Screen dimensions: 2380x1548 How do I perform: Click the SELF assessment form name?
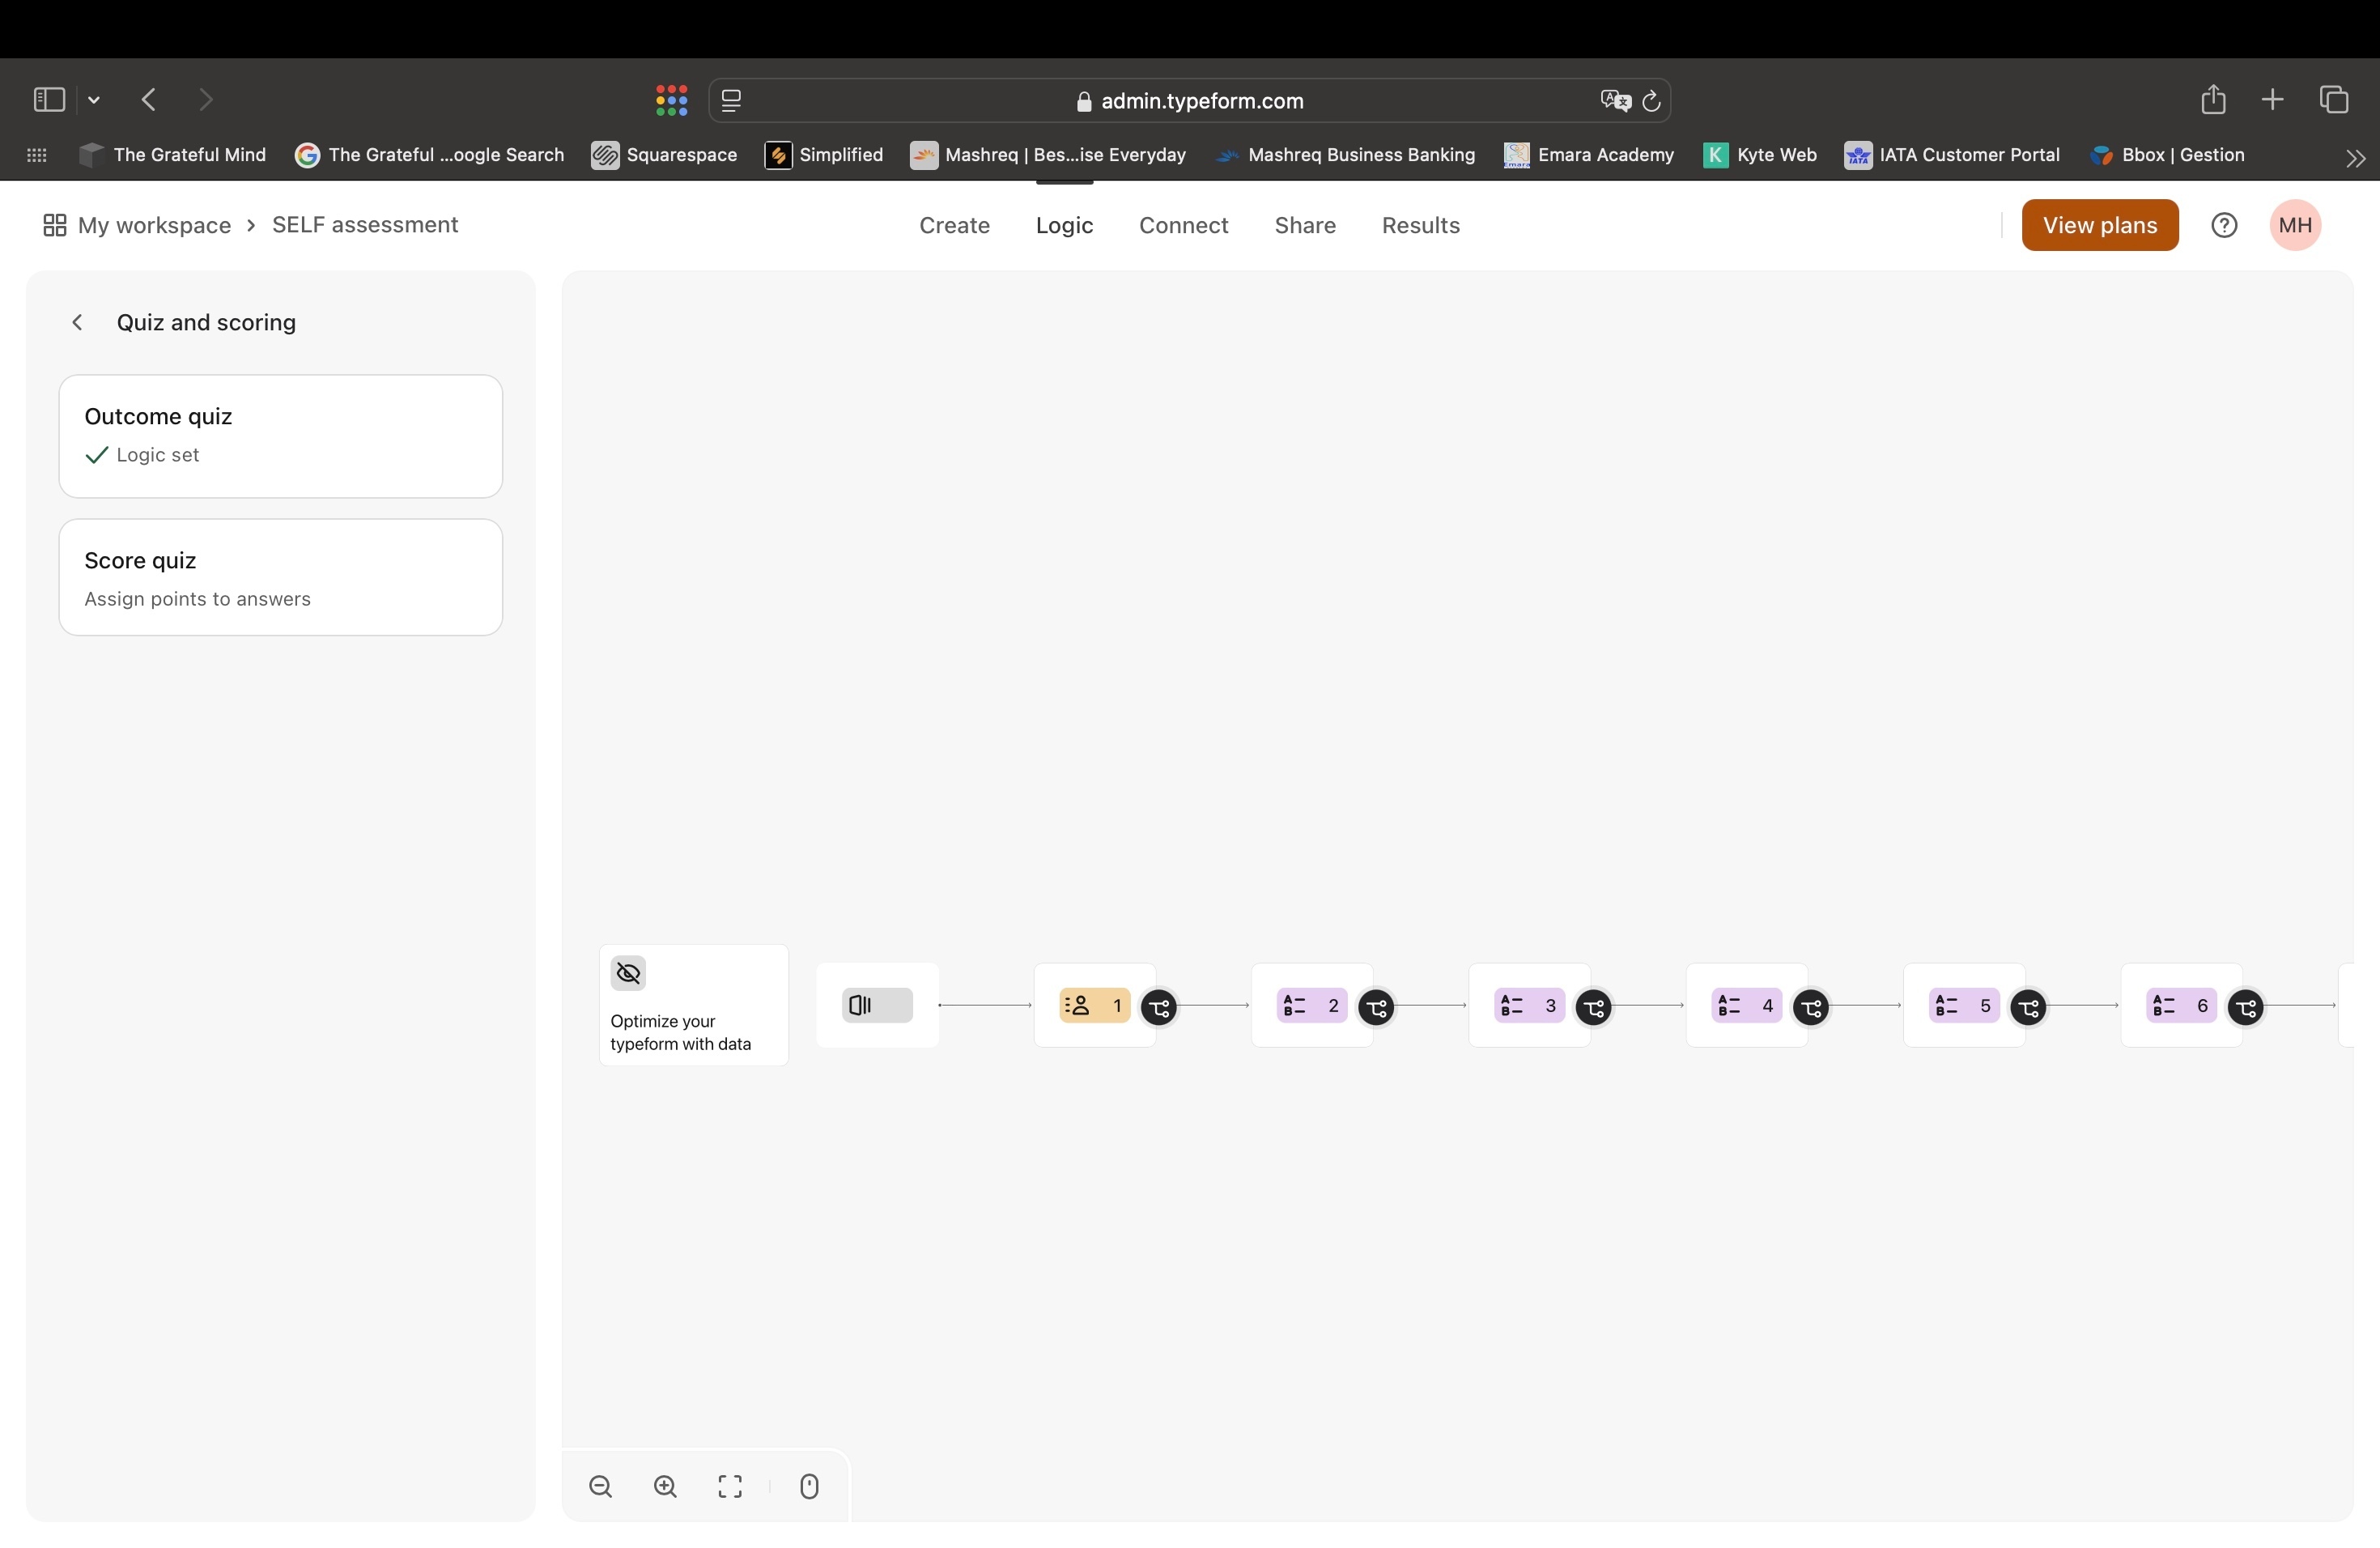pyautogui.click(x=365, y=225)
